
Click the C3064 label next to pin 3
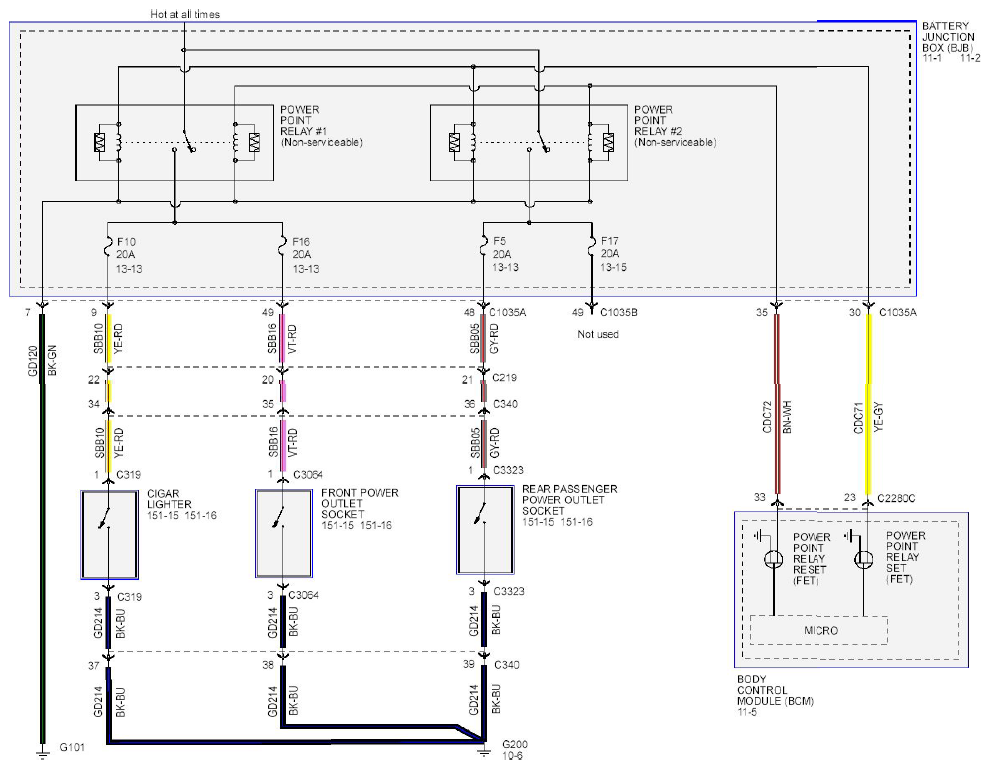point(304,595)
